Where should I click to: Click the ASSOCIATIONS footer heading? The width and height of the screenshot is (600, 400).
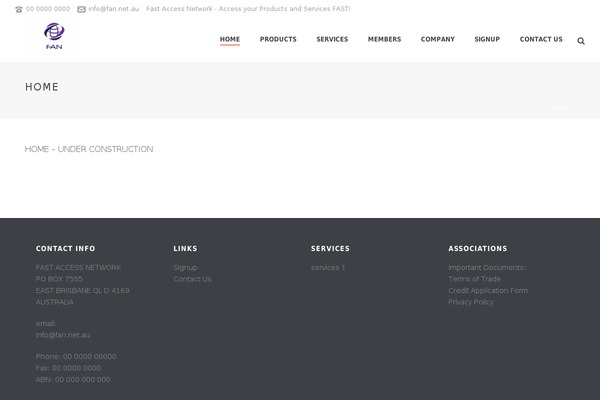click(x=478, y=248)
